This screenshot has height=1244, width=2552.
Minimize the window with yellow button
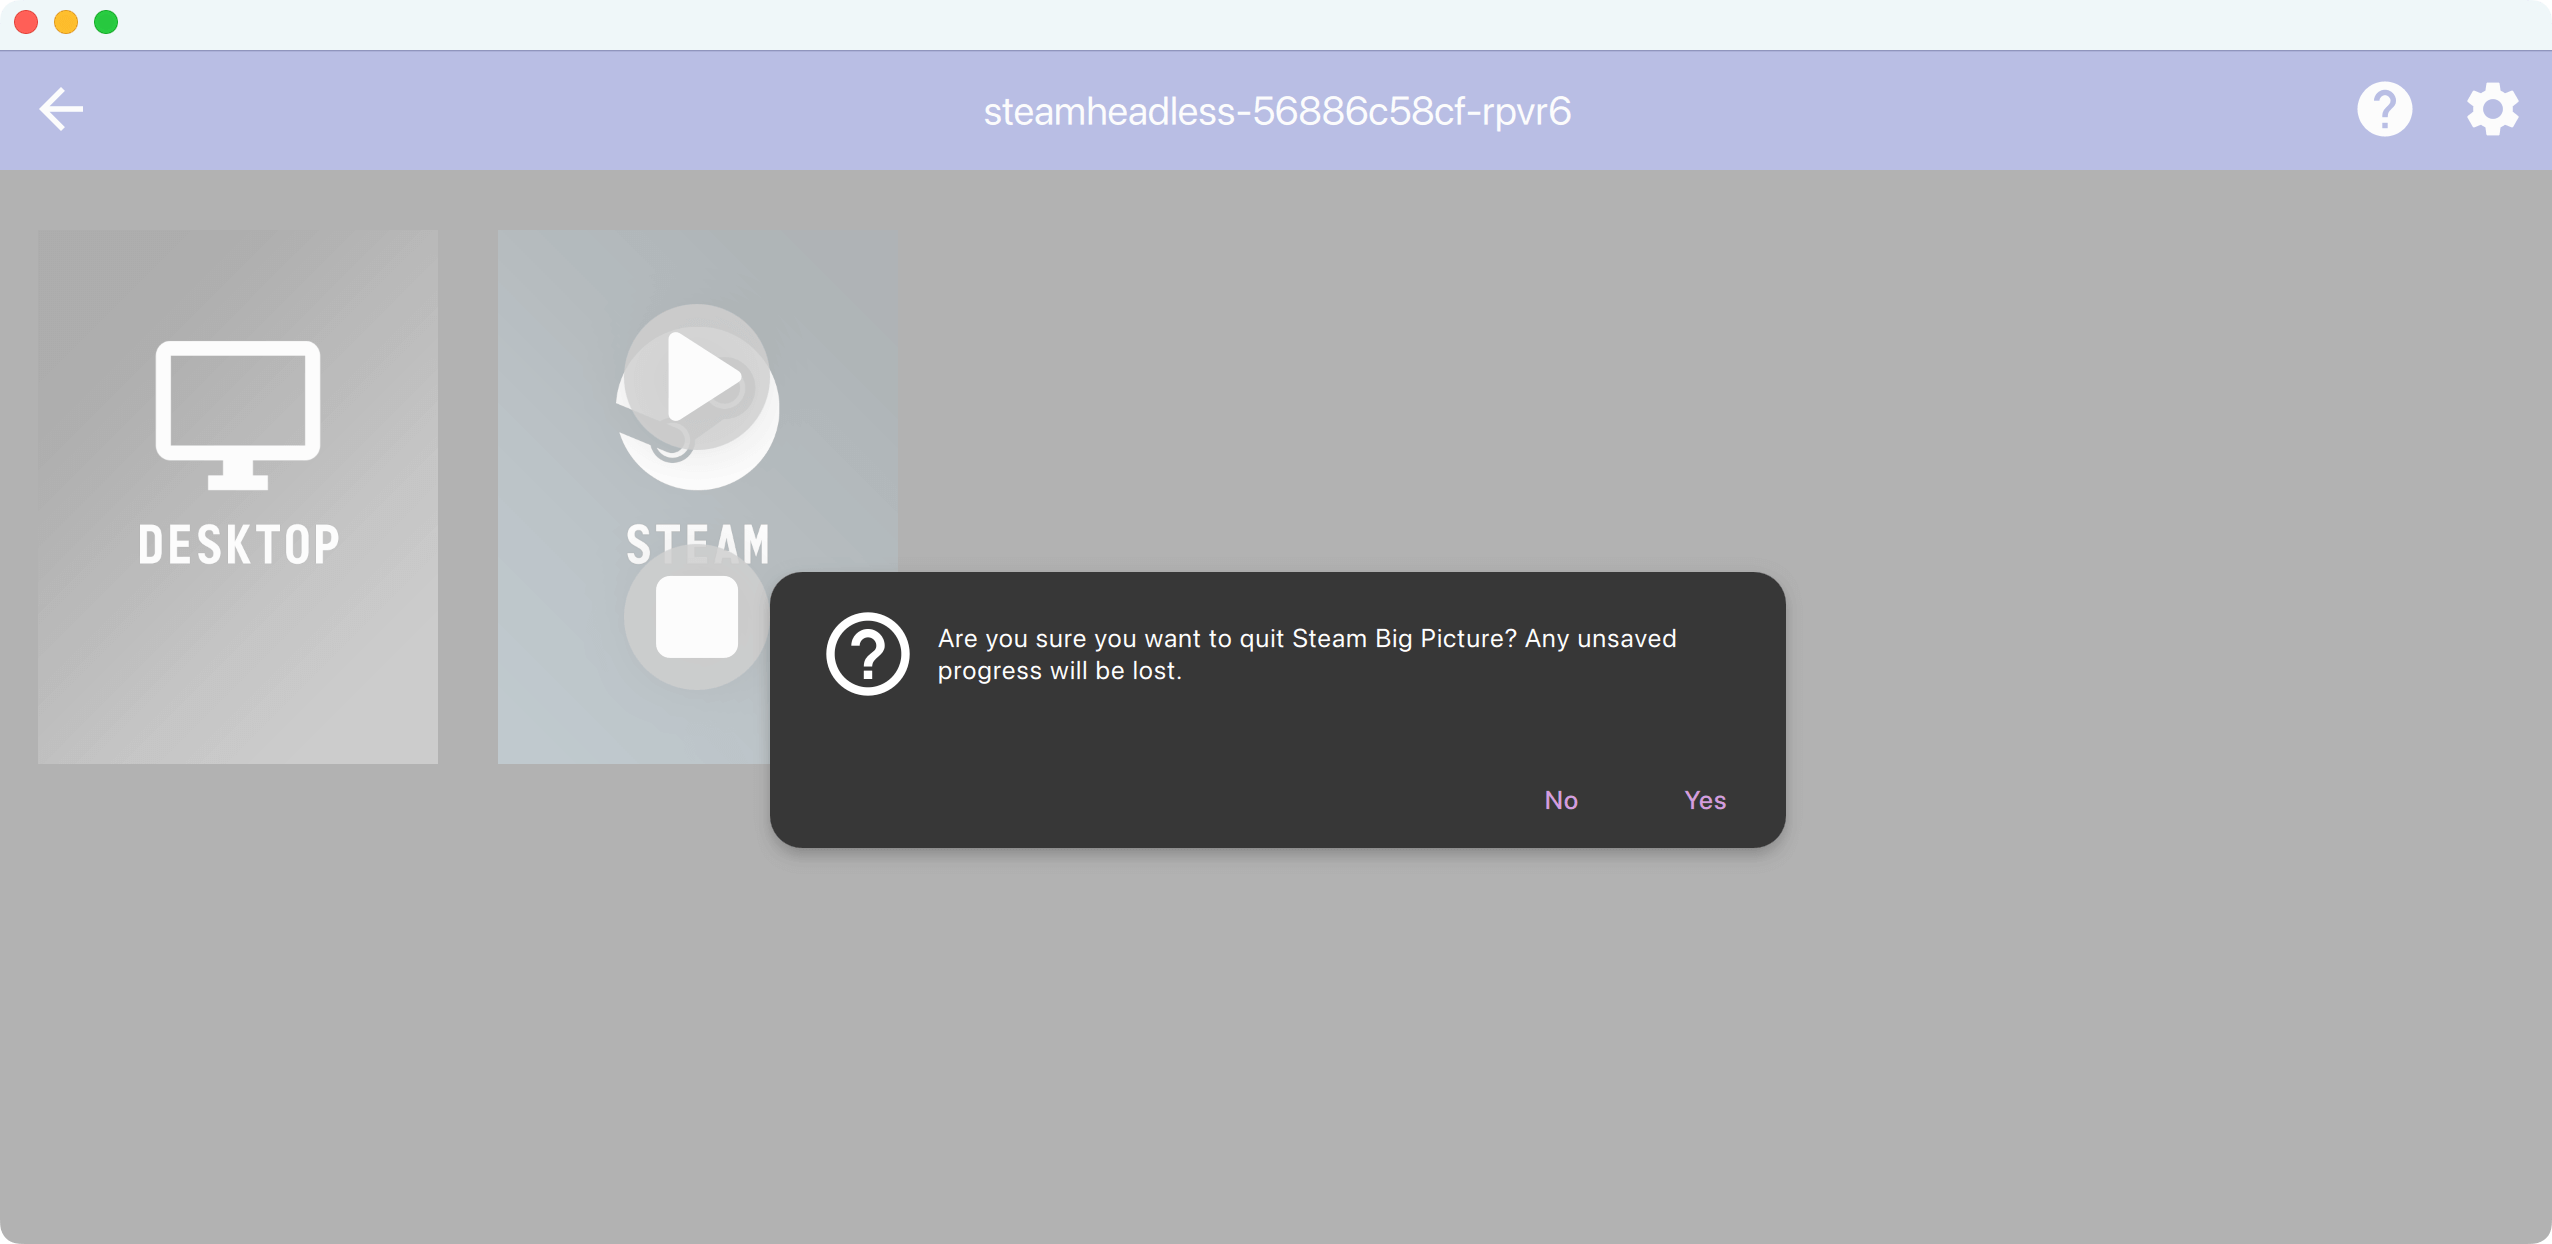(x=66, y=22)
